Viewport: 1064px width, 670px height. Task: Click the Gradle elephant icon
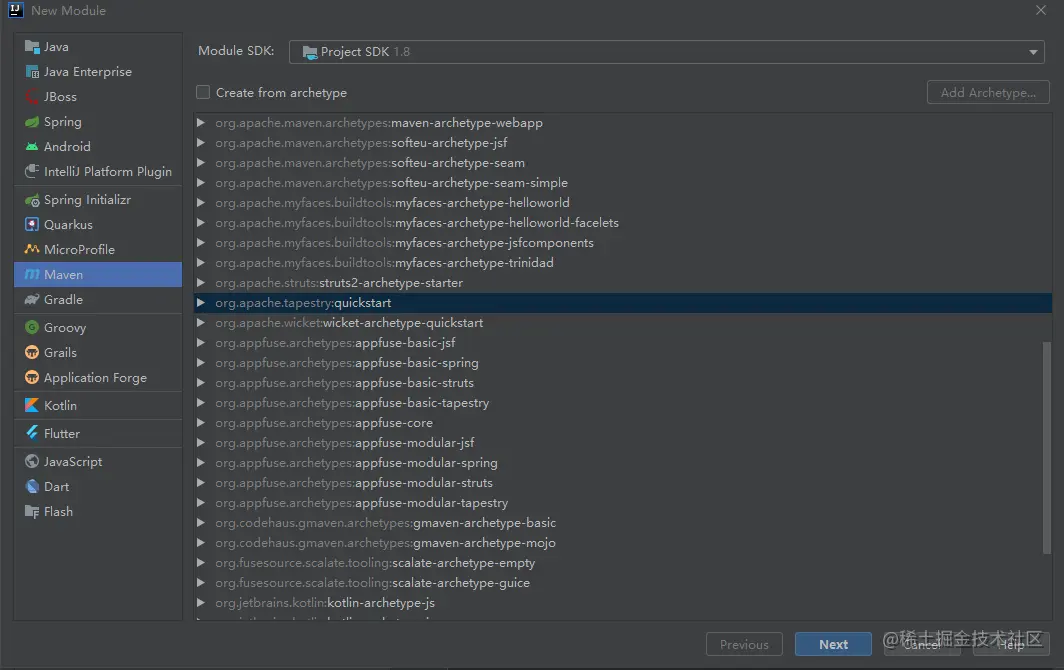click(33, 300)
